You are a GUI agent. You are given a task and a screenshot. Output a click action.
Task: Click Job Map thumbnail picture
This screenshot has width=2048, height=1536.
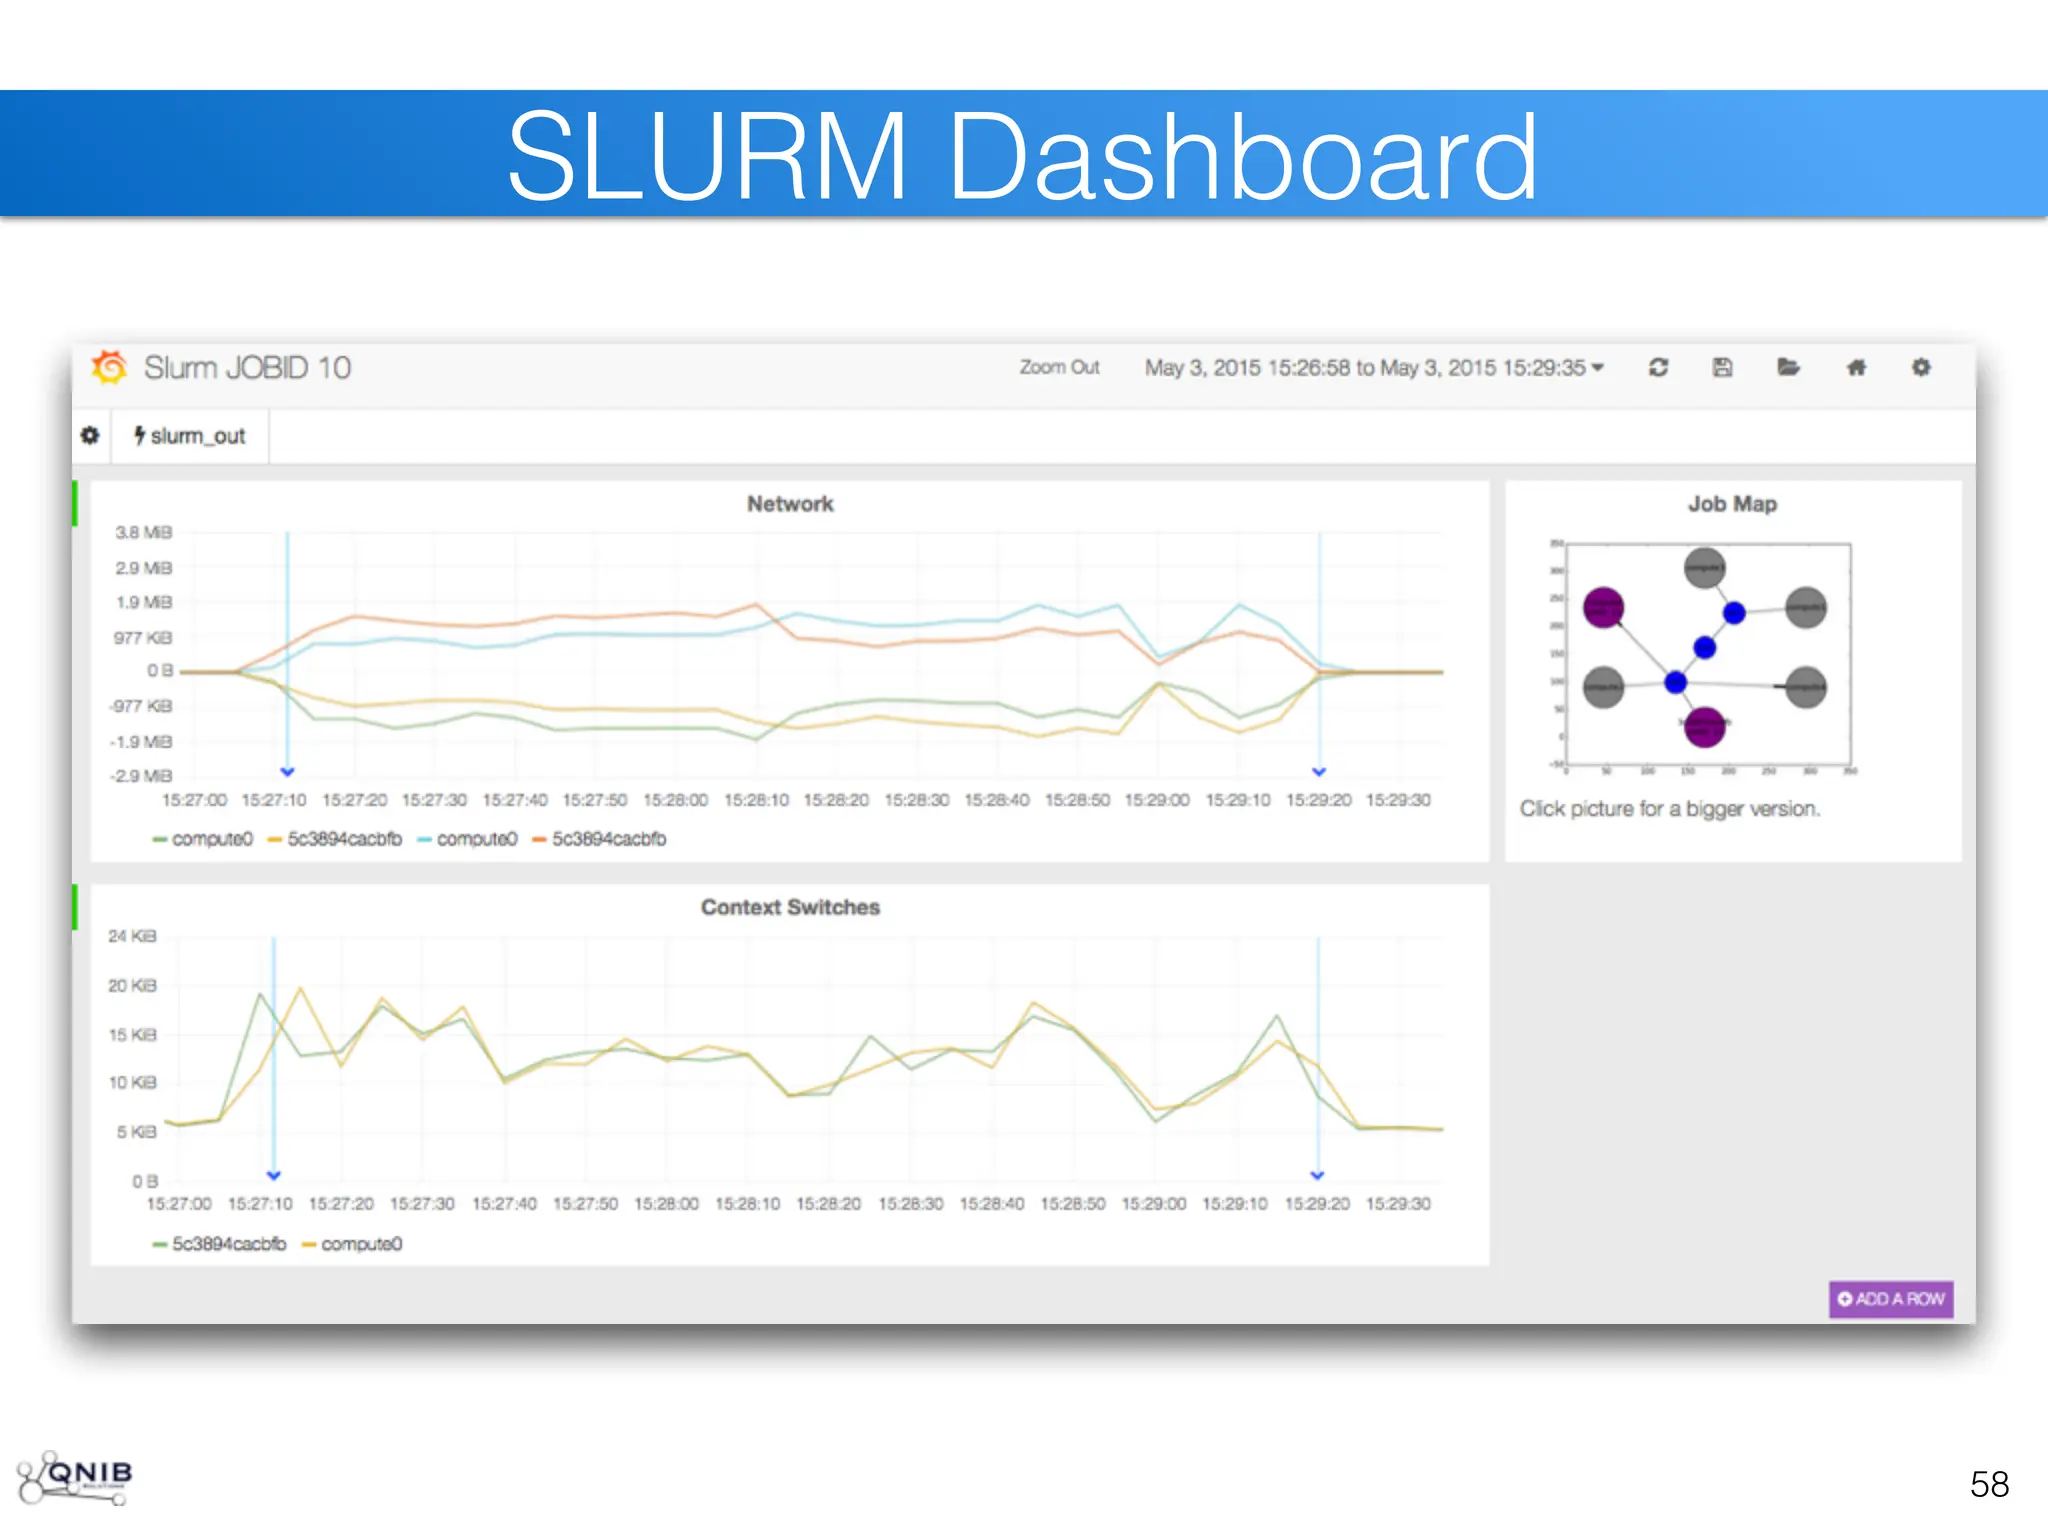click(x=1706, y=656)
